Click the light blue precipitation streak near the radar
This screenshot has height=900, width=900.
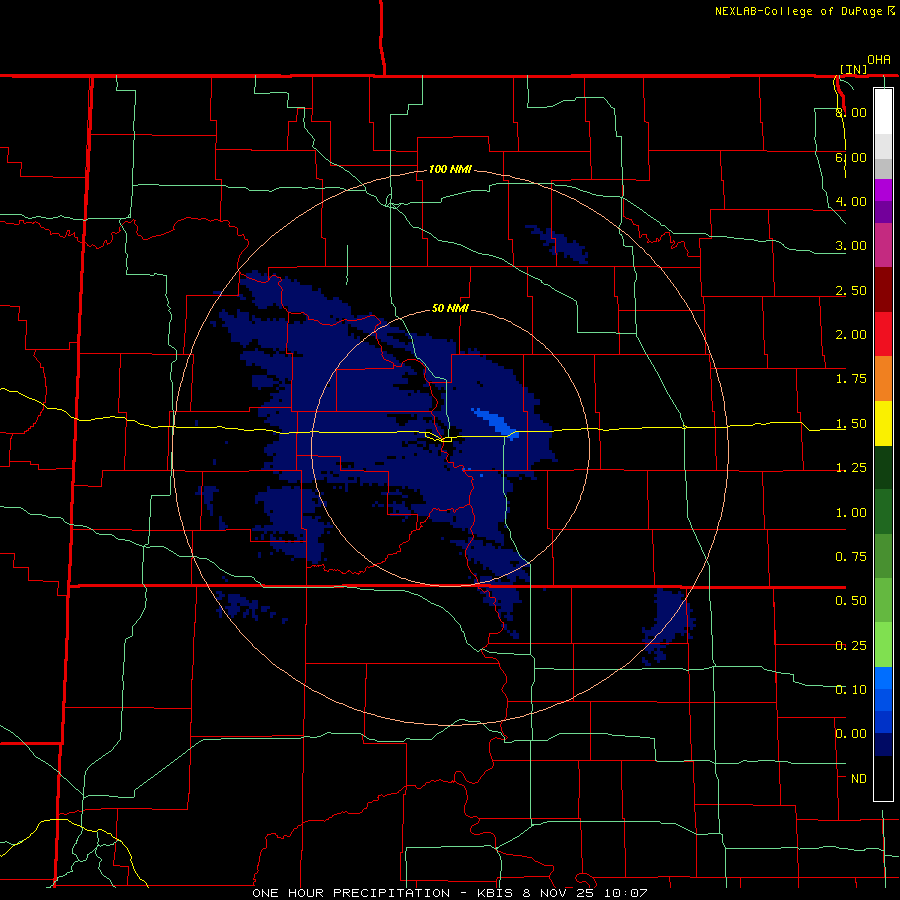pyautogui.click(x=495, y=422)
